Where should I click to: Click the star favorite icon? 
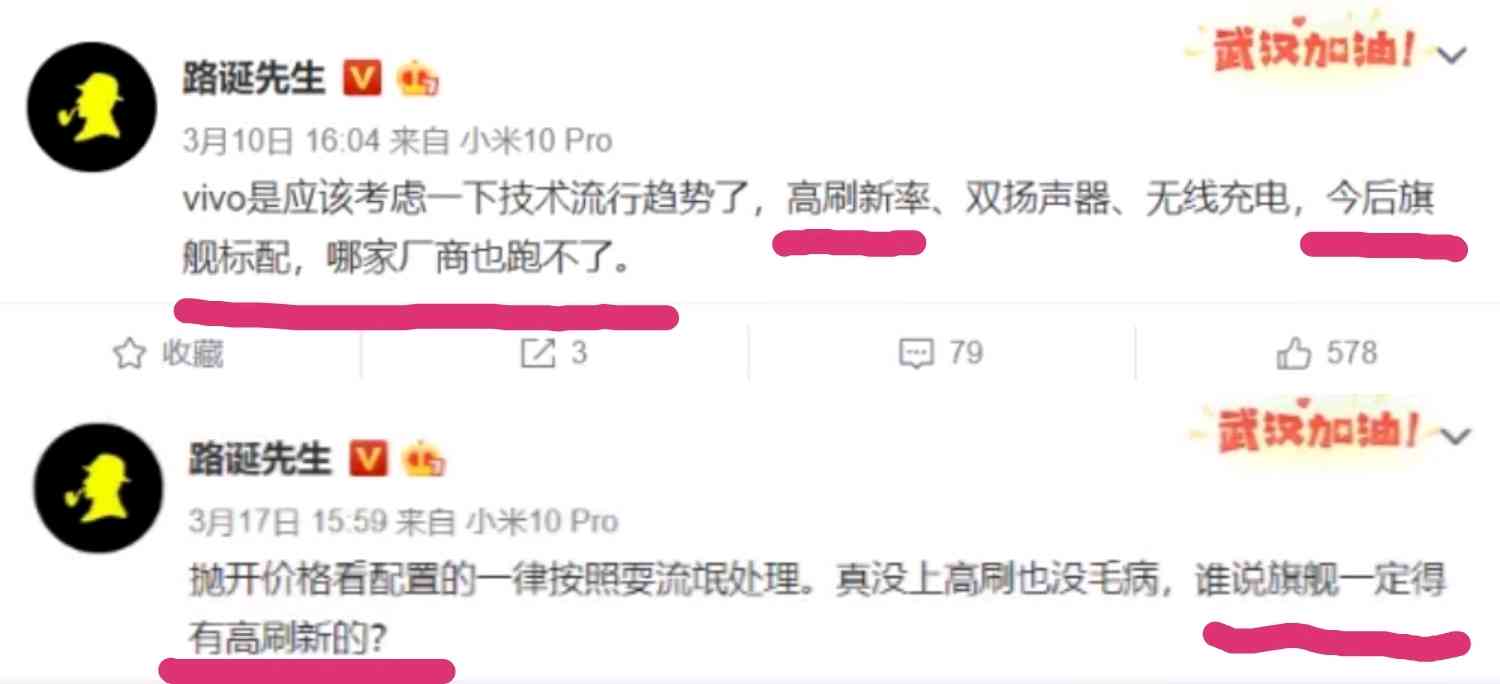(129, 354)
